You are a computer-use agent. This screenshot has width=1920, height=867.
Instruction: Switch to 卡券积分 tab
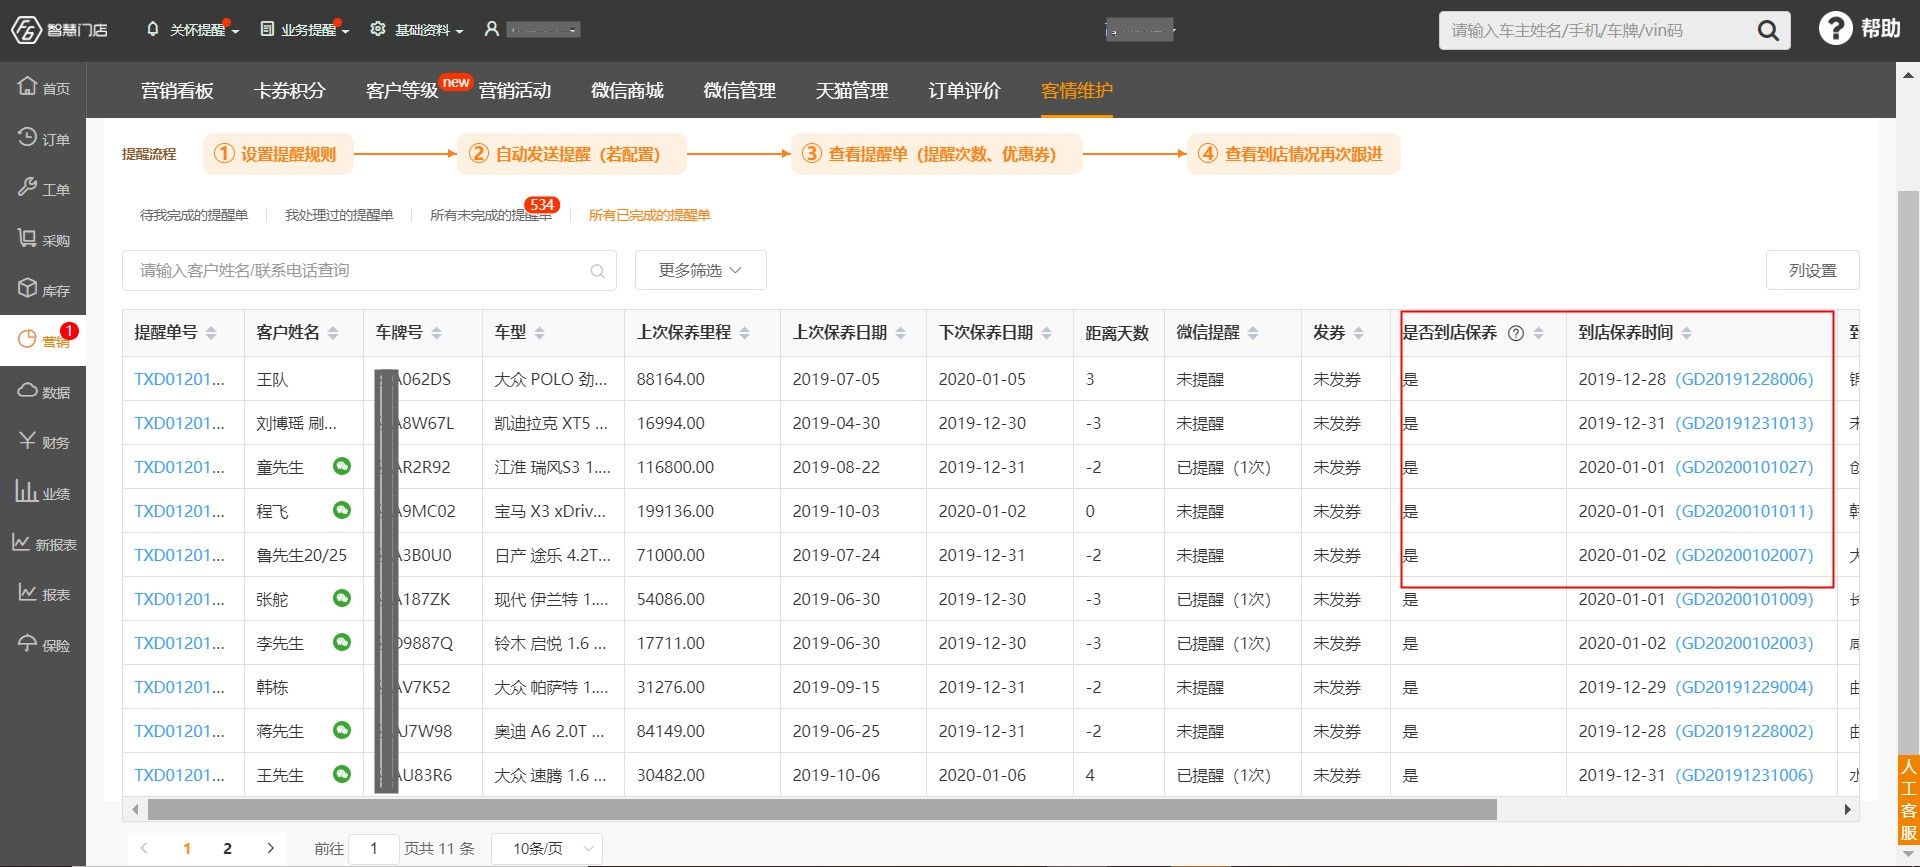click(x=289, y=90)
